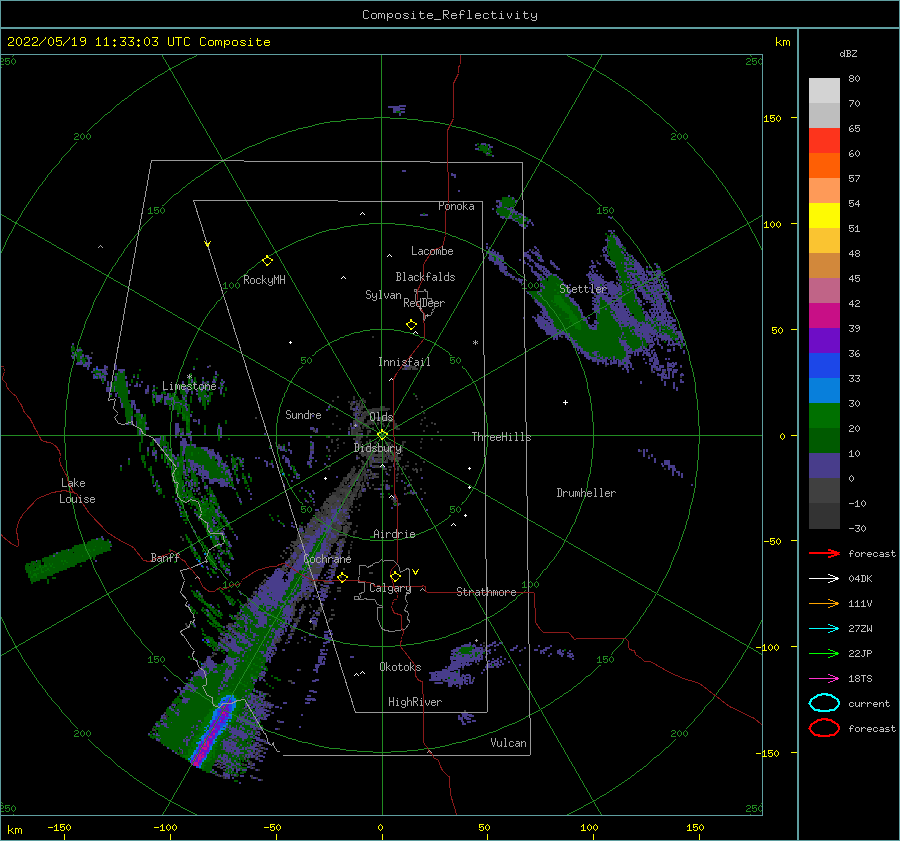Click the RedDeer city label
The width and height of the screenshot is (900, 841).
(424, 303)
